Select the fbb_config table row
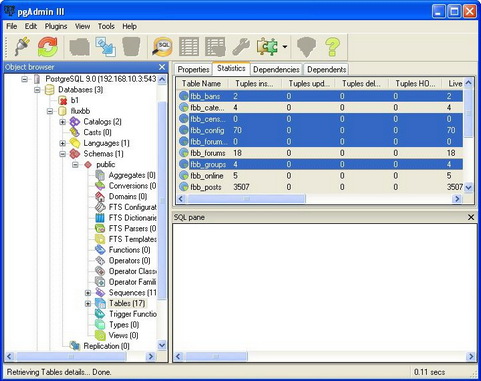The width and height of the screenshot is (481, 381). (321, 130)
